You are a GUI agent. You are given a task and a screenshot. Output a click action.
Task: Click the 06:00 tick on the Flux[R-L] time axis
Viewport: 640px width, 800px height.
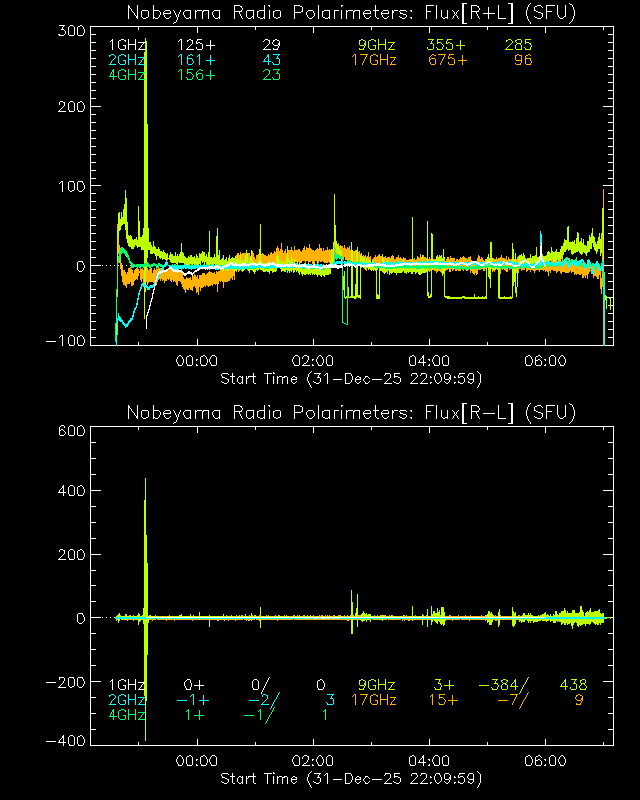coord(547,760)
